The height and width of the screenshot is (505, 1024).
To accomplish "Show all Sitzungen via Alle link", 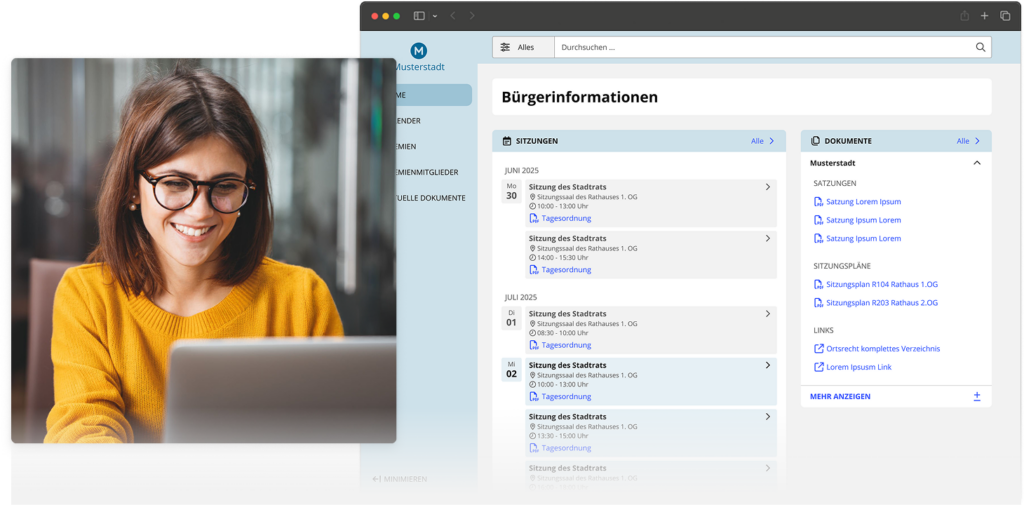I will (x=762, y=141).
